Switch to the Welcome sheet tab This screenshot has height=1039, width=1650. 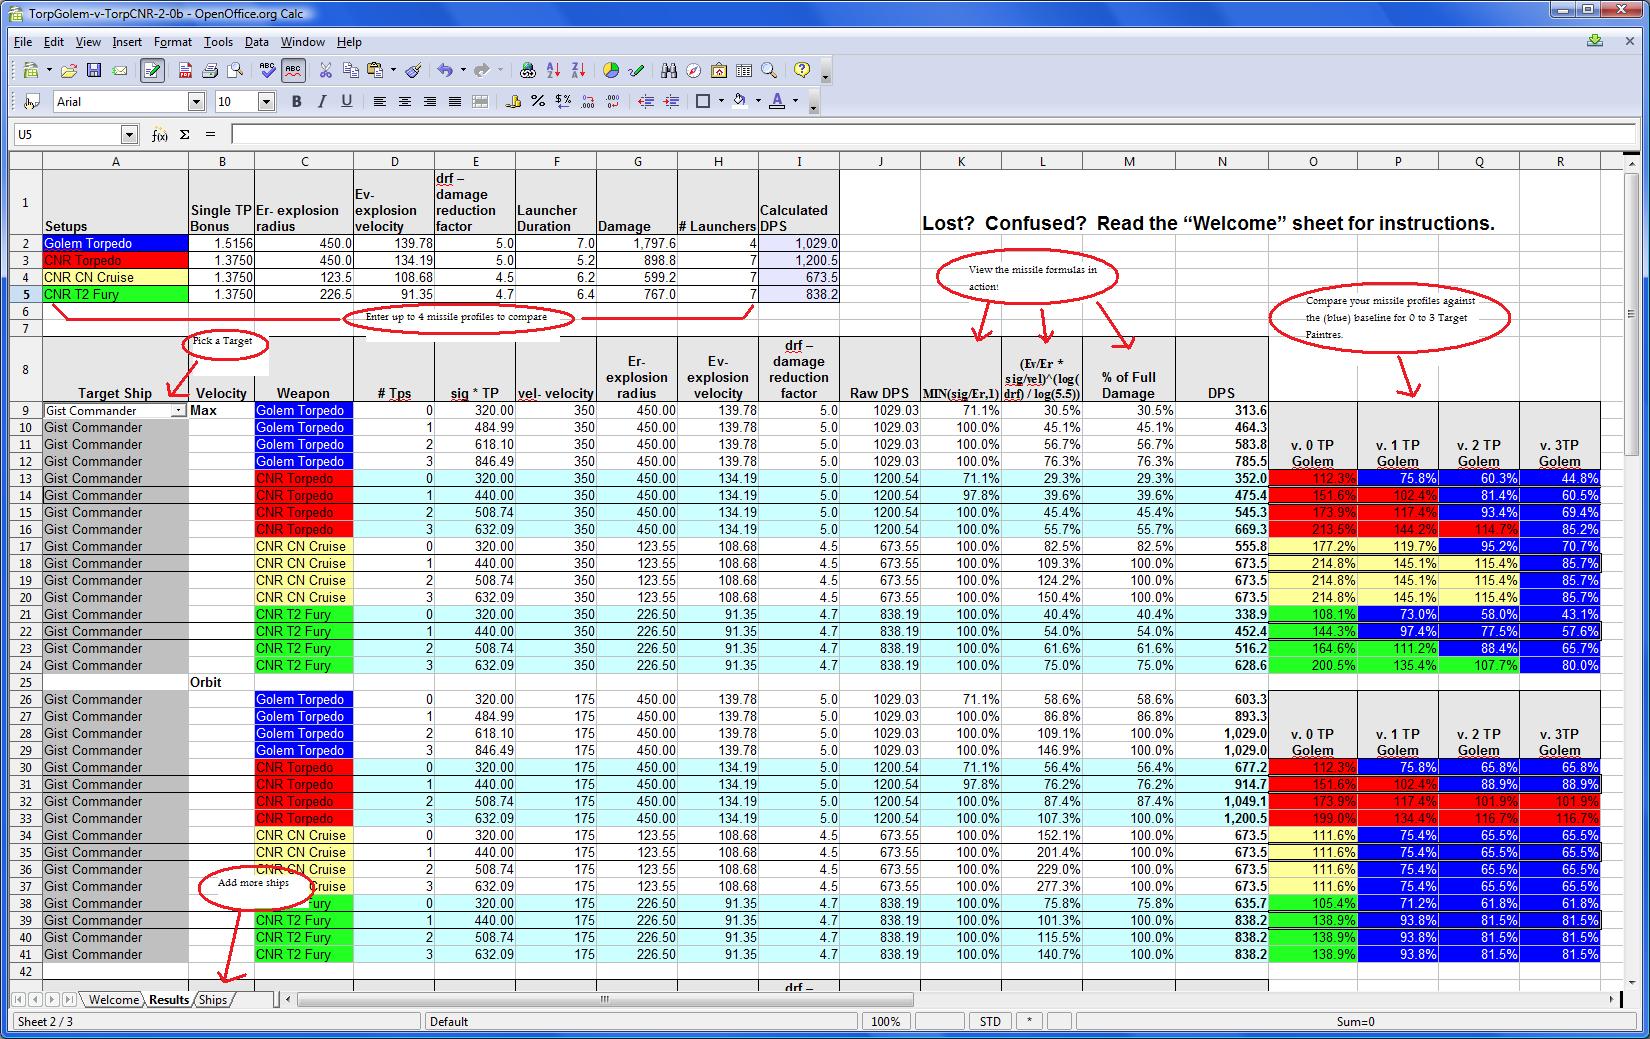pyautogui.click(x=113, y=999)
